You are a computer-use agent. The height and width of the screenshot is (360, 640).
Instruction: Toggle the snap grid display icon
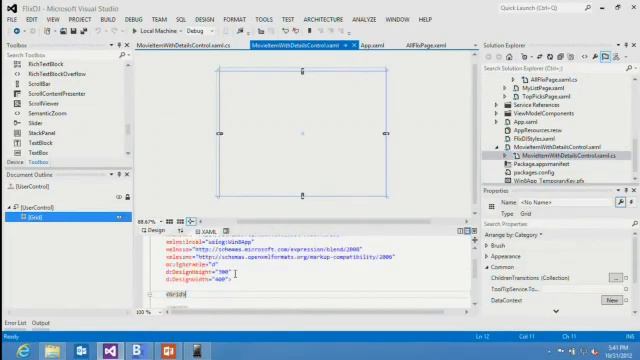coord(169,221)
